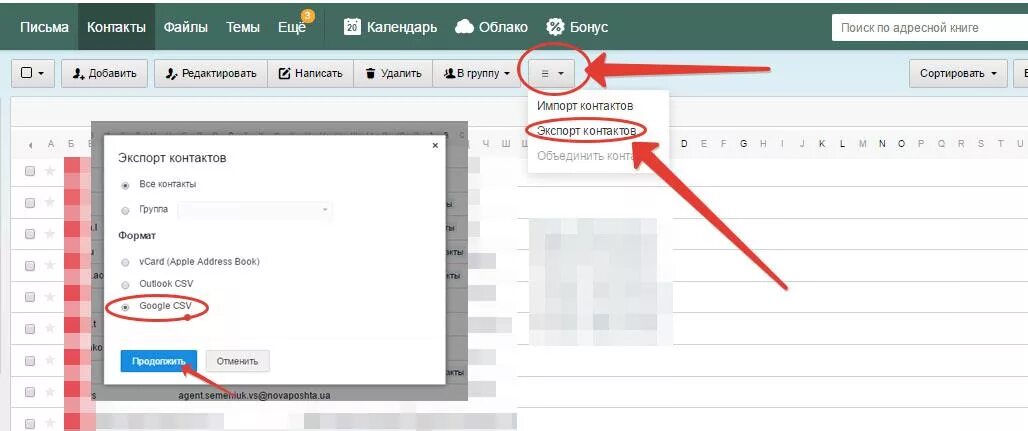1028x431 pixels.
Task: Close the Экспорт контактов dialog with X
Action: point(435,146)
